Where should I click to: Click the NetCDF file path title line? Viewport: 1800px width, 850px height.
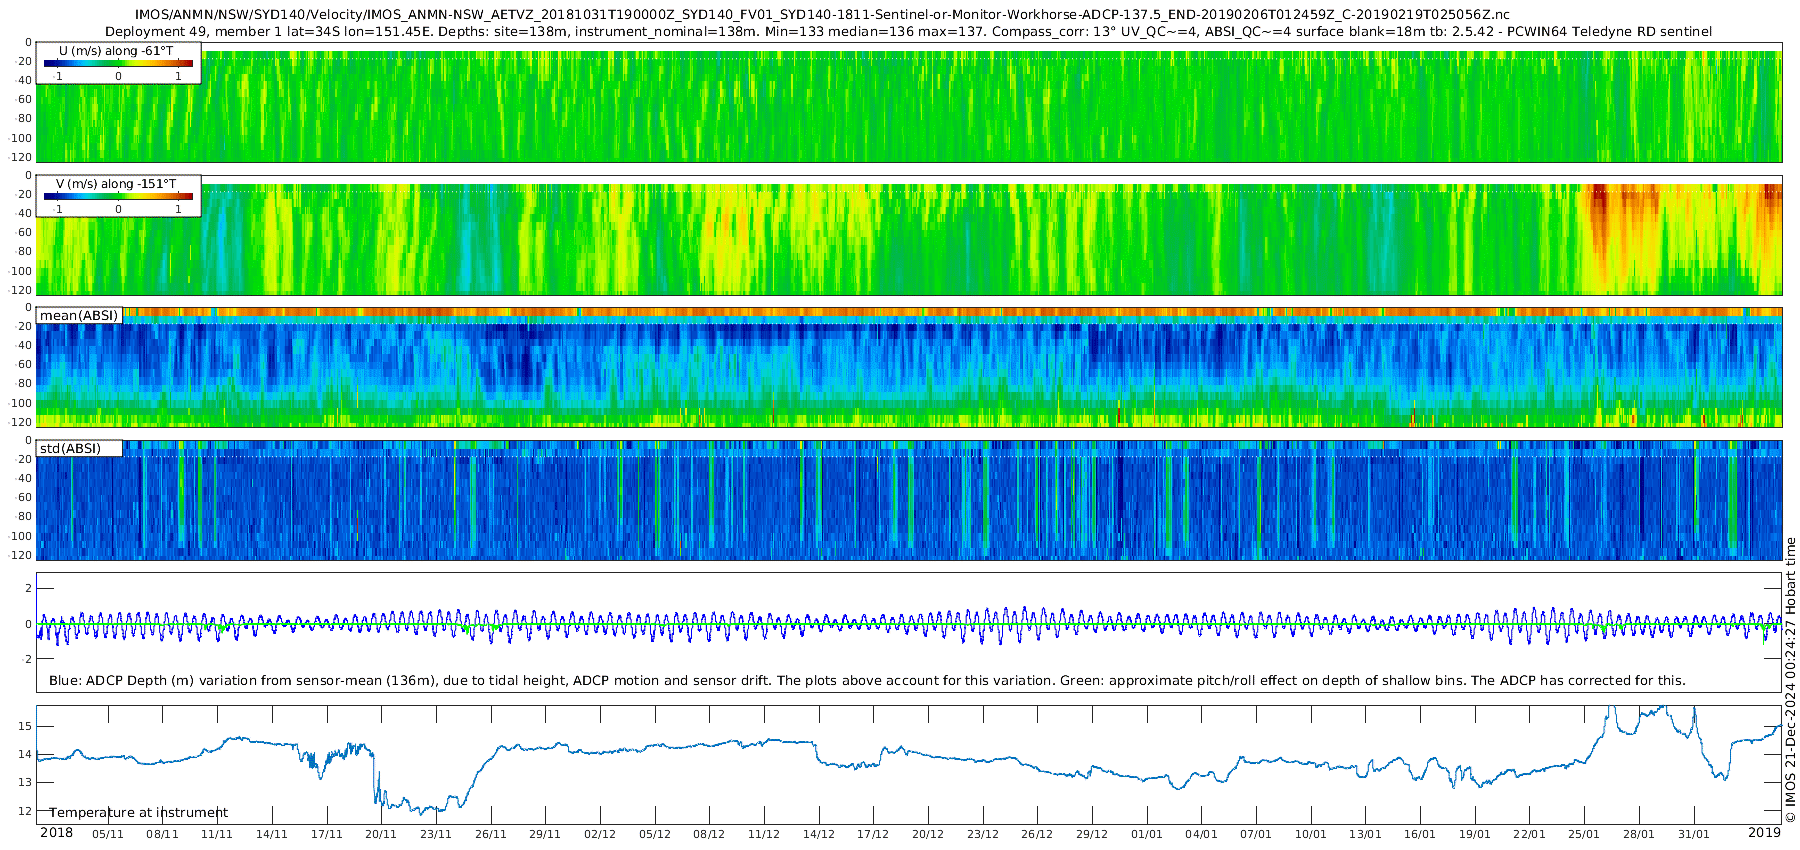click(822, 15)
